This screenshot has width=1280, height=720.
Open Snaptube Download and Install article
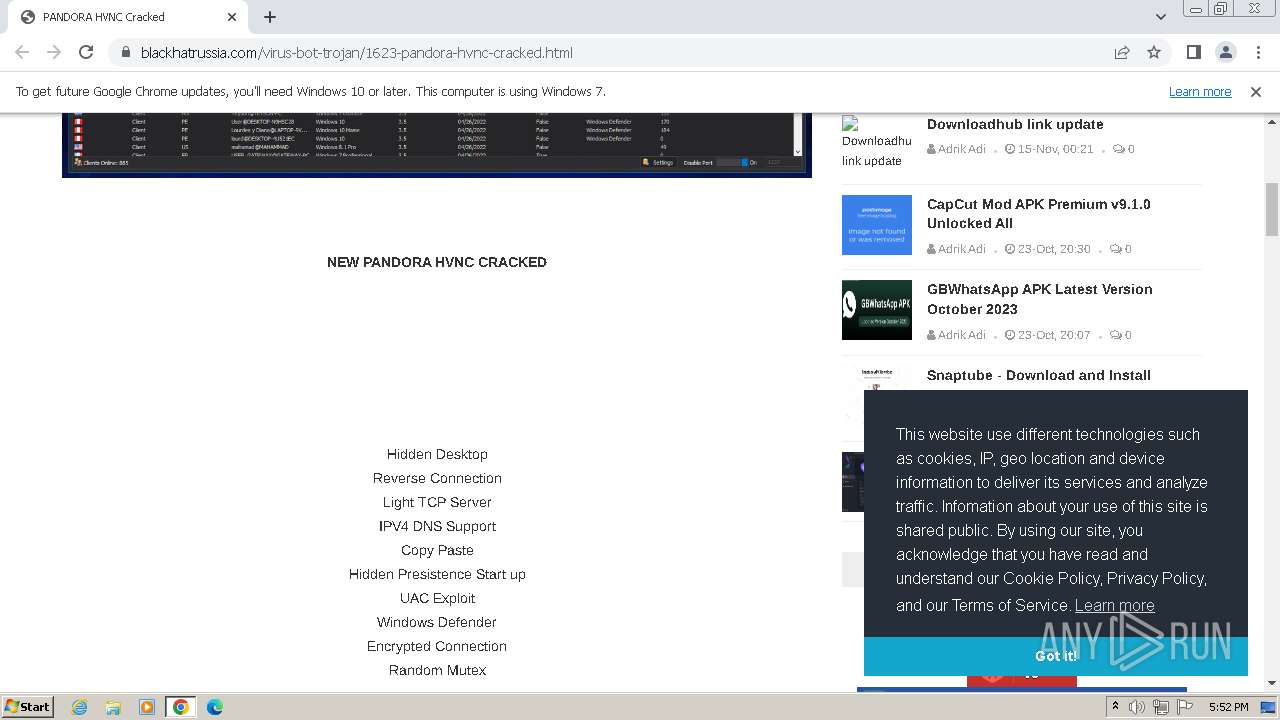click(1038, 375)
